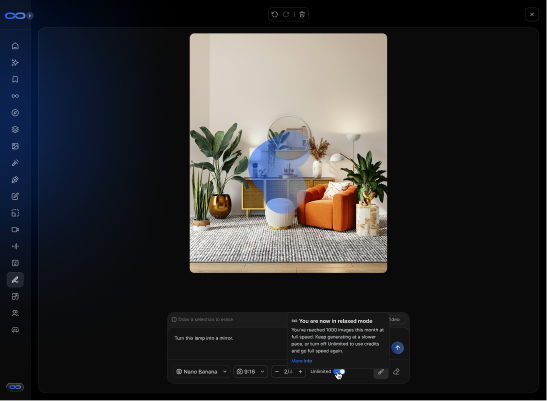The width and height of the screenshot is (547, 401).
Task: Open the Home page in the sidebar
Action: click(x=15, y=46)
